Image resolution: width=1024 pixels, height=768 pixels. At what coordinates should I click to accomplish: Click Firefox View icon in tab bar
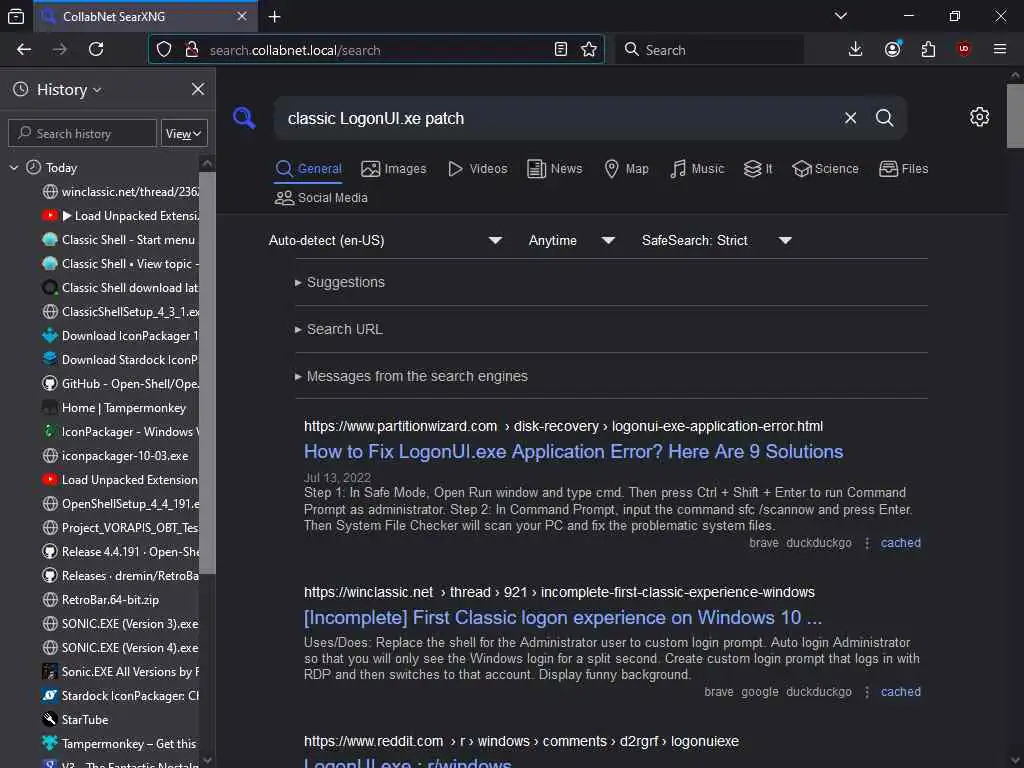16,16
